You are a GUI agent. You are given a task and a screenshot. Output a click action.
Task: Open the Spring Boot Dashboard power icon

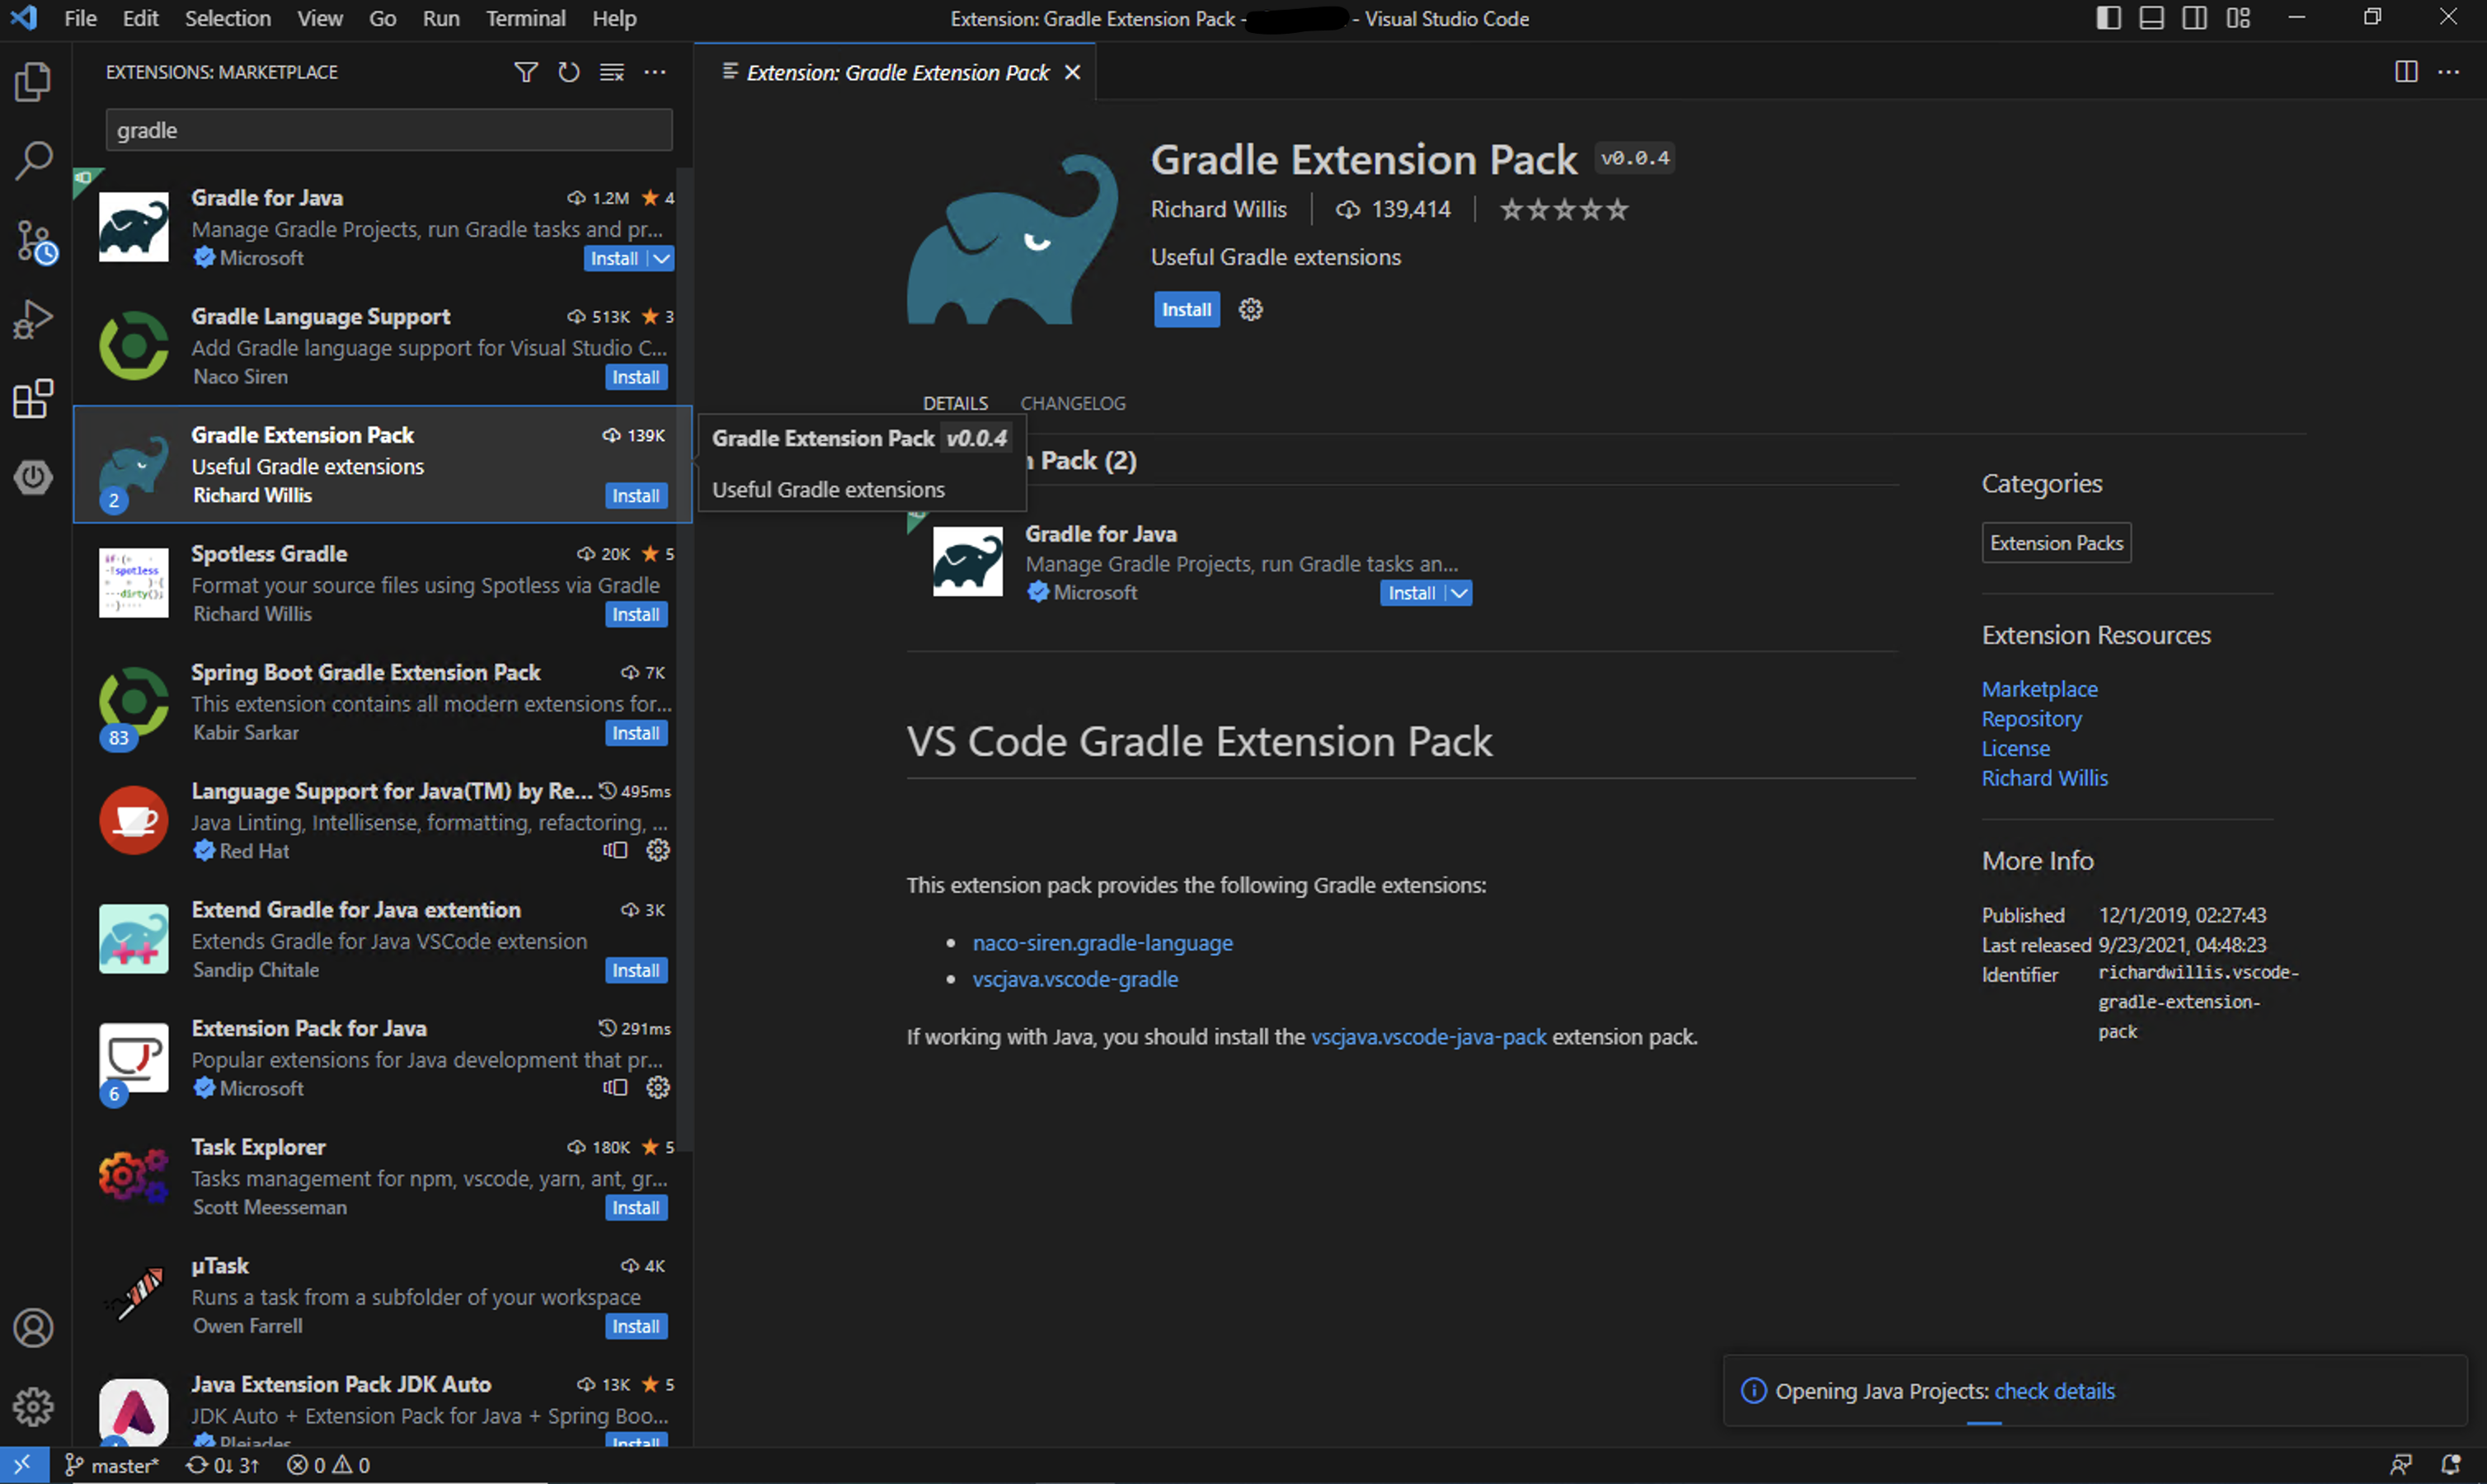click(x=33, y=477)
